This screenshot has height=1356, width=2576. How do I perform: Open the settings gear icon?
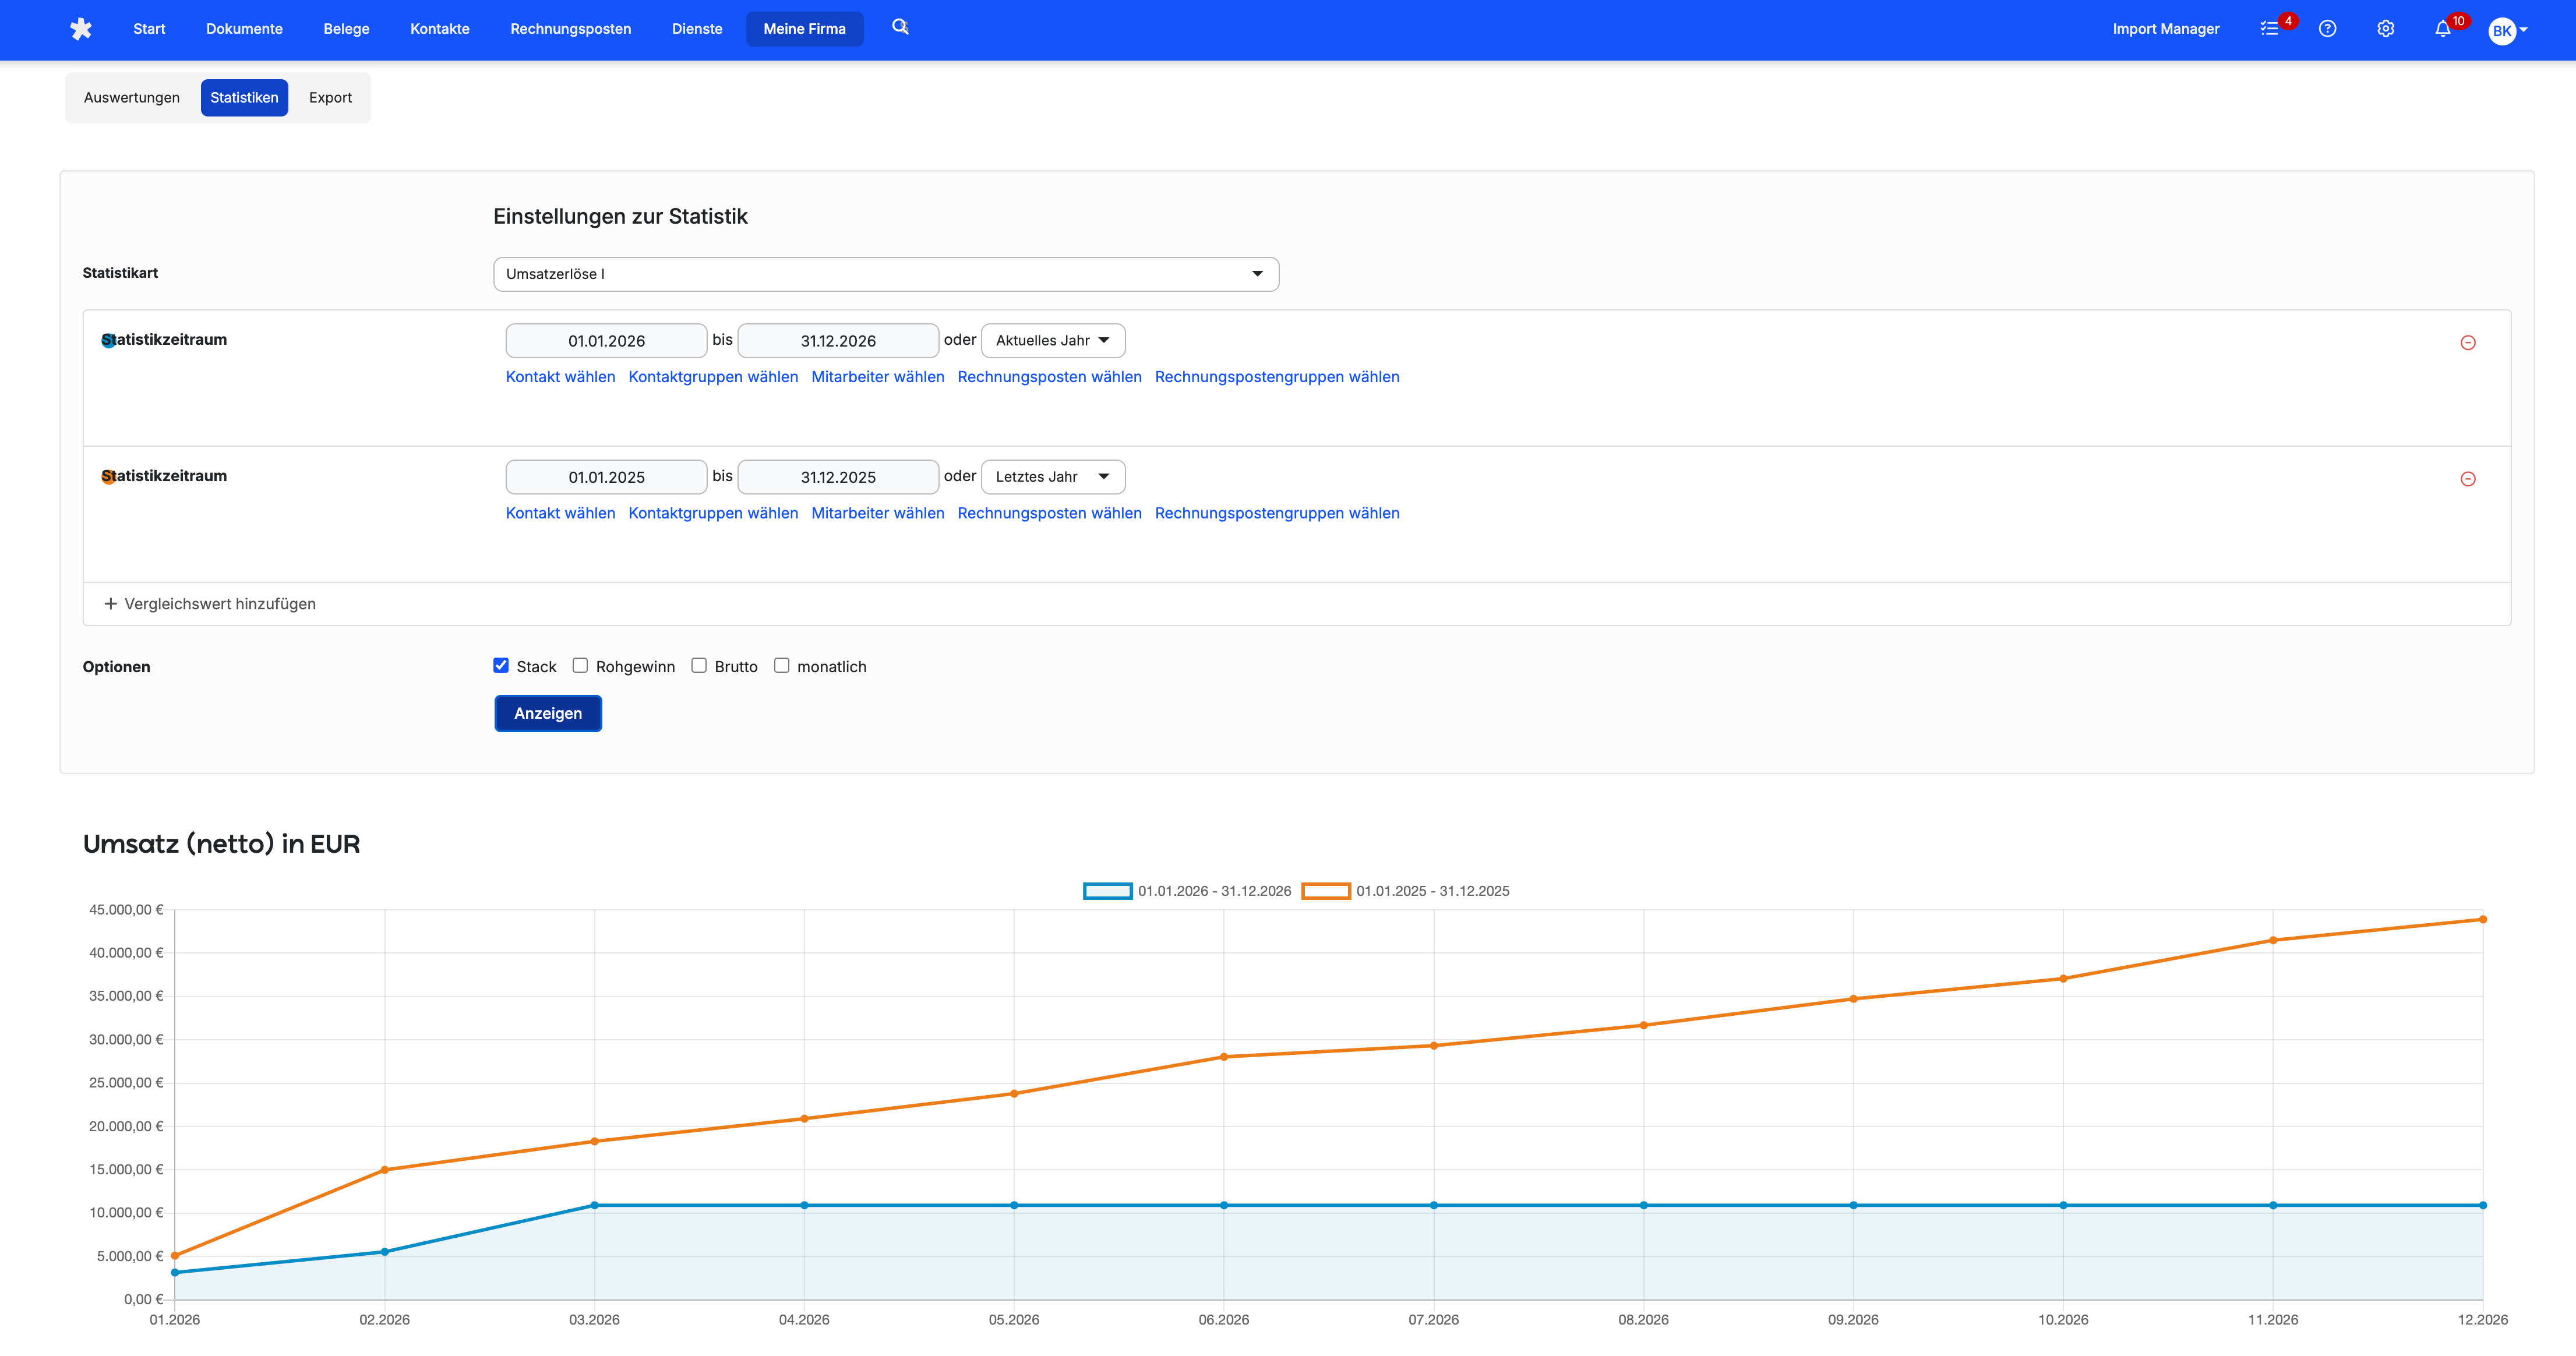(x=2385, y=29)
